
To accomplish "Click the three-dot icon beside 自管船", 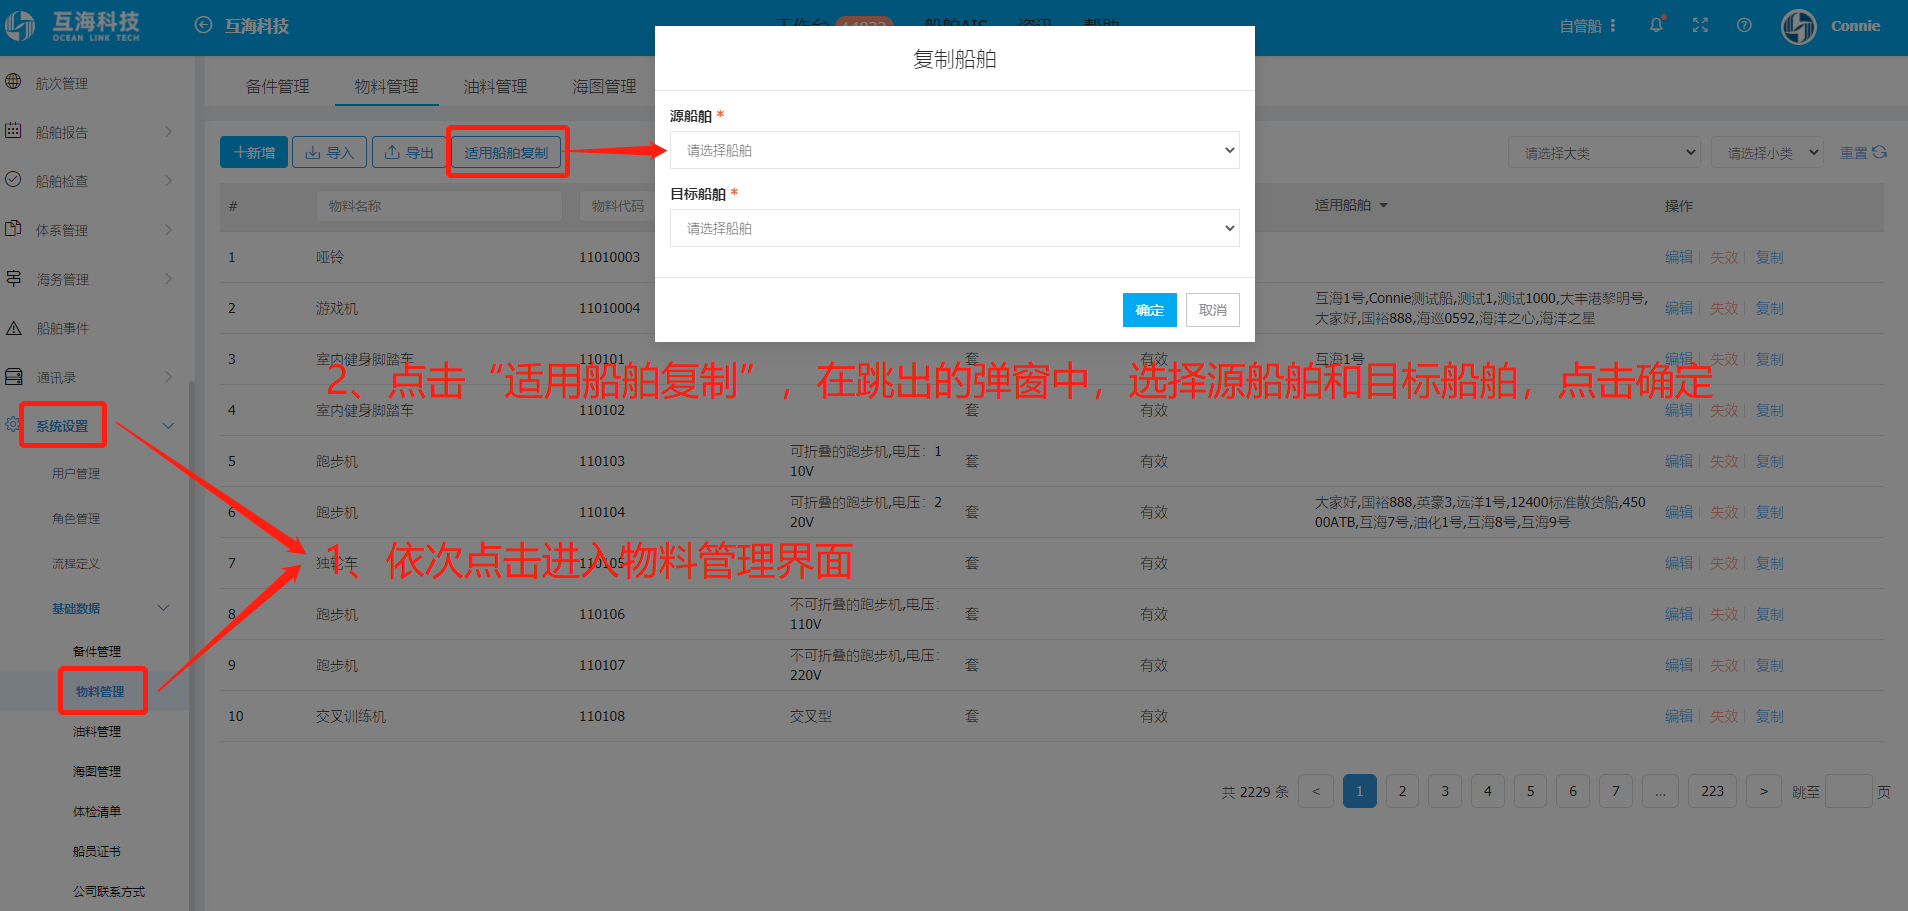I will pyautogui.click(x=1612, y=26).
